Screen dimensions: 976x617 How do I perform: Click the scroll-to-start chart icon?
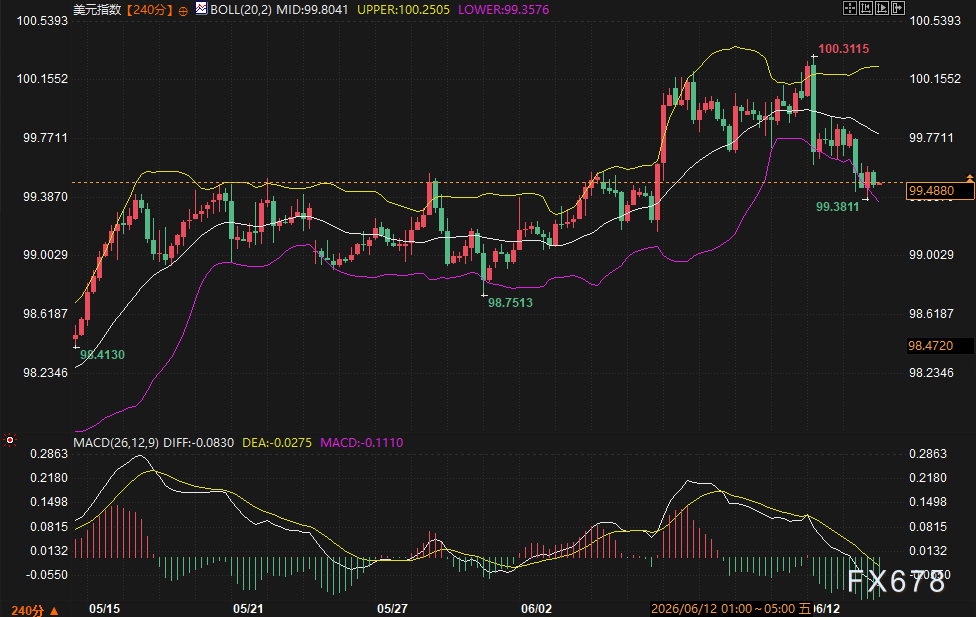866,8
